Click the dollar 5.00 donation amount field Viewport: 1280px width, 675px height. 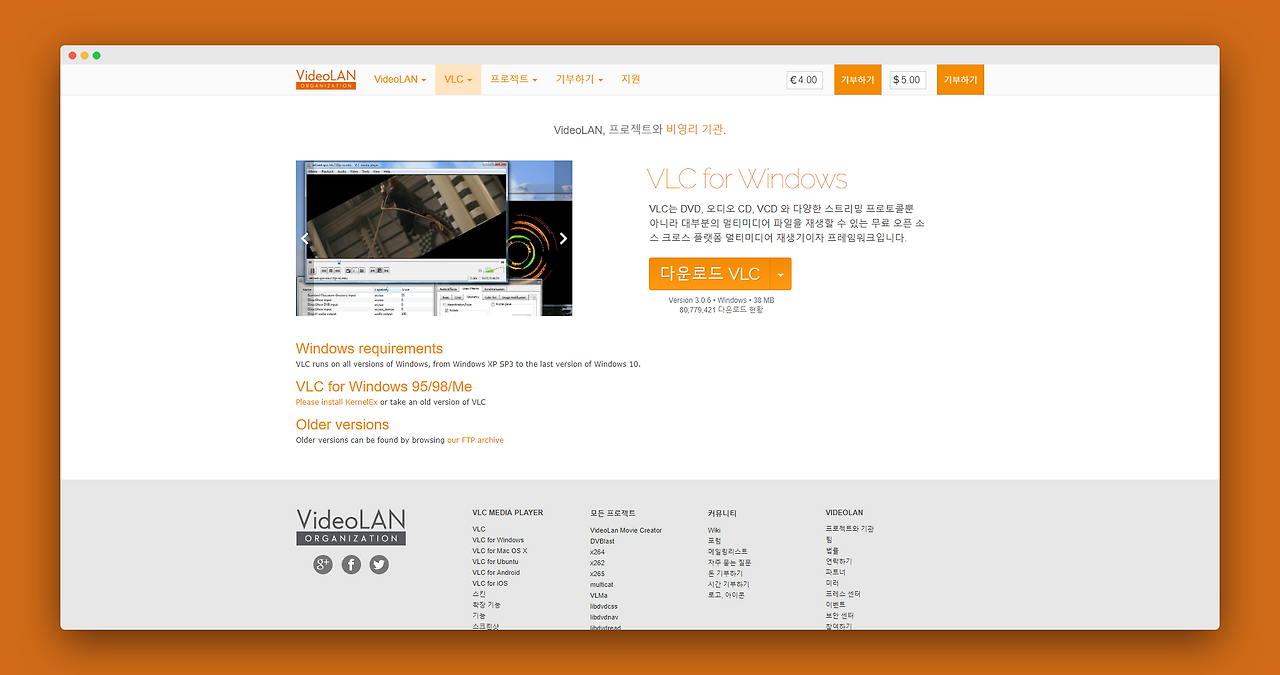coord(908,80)
